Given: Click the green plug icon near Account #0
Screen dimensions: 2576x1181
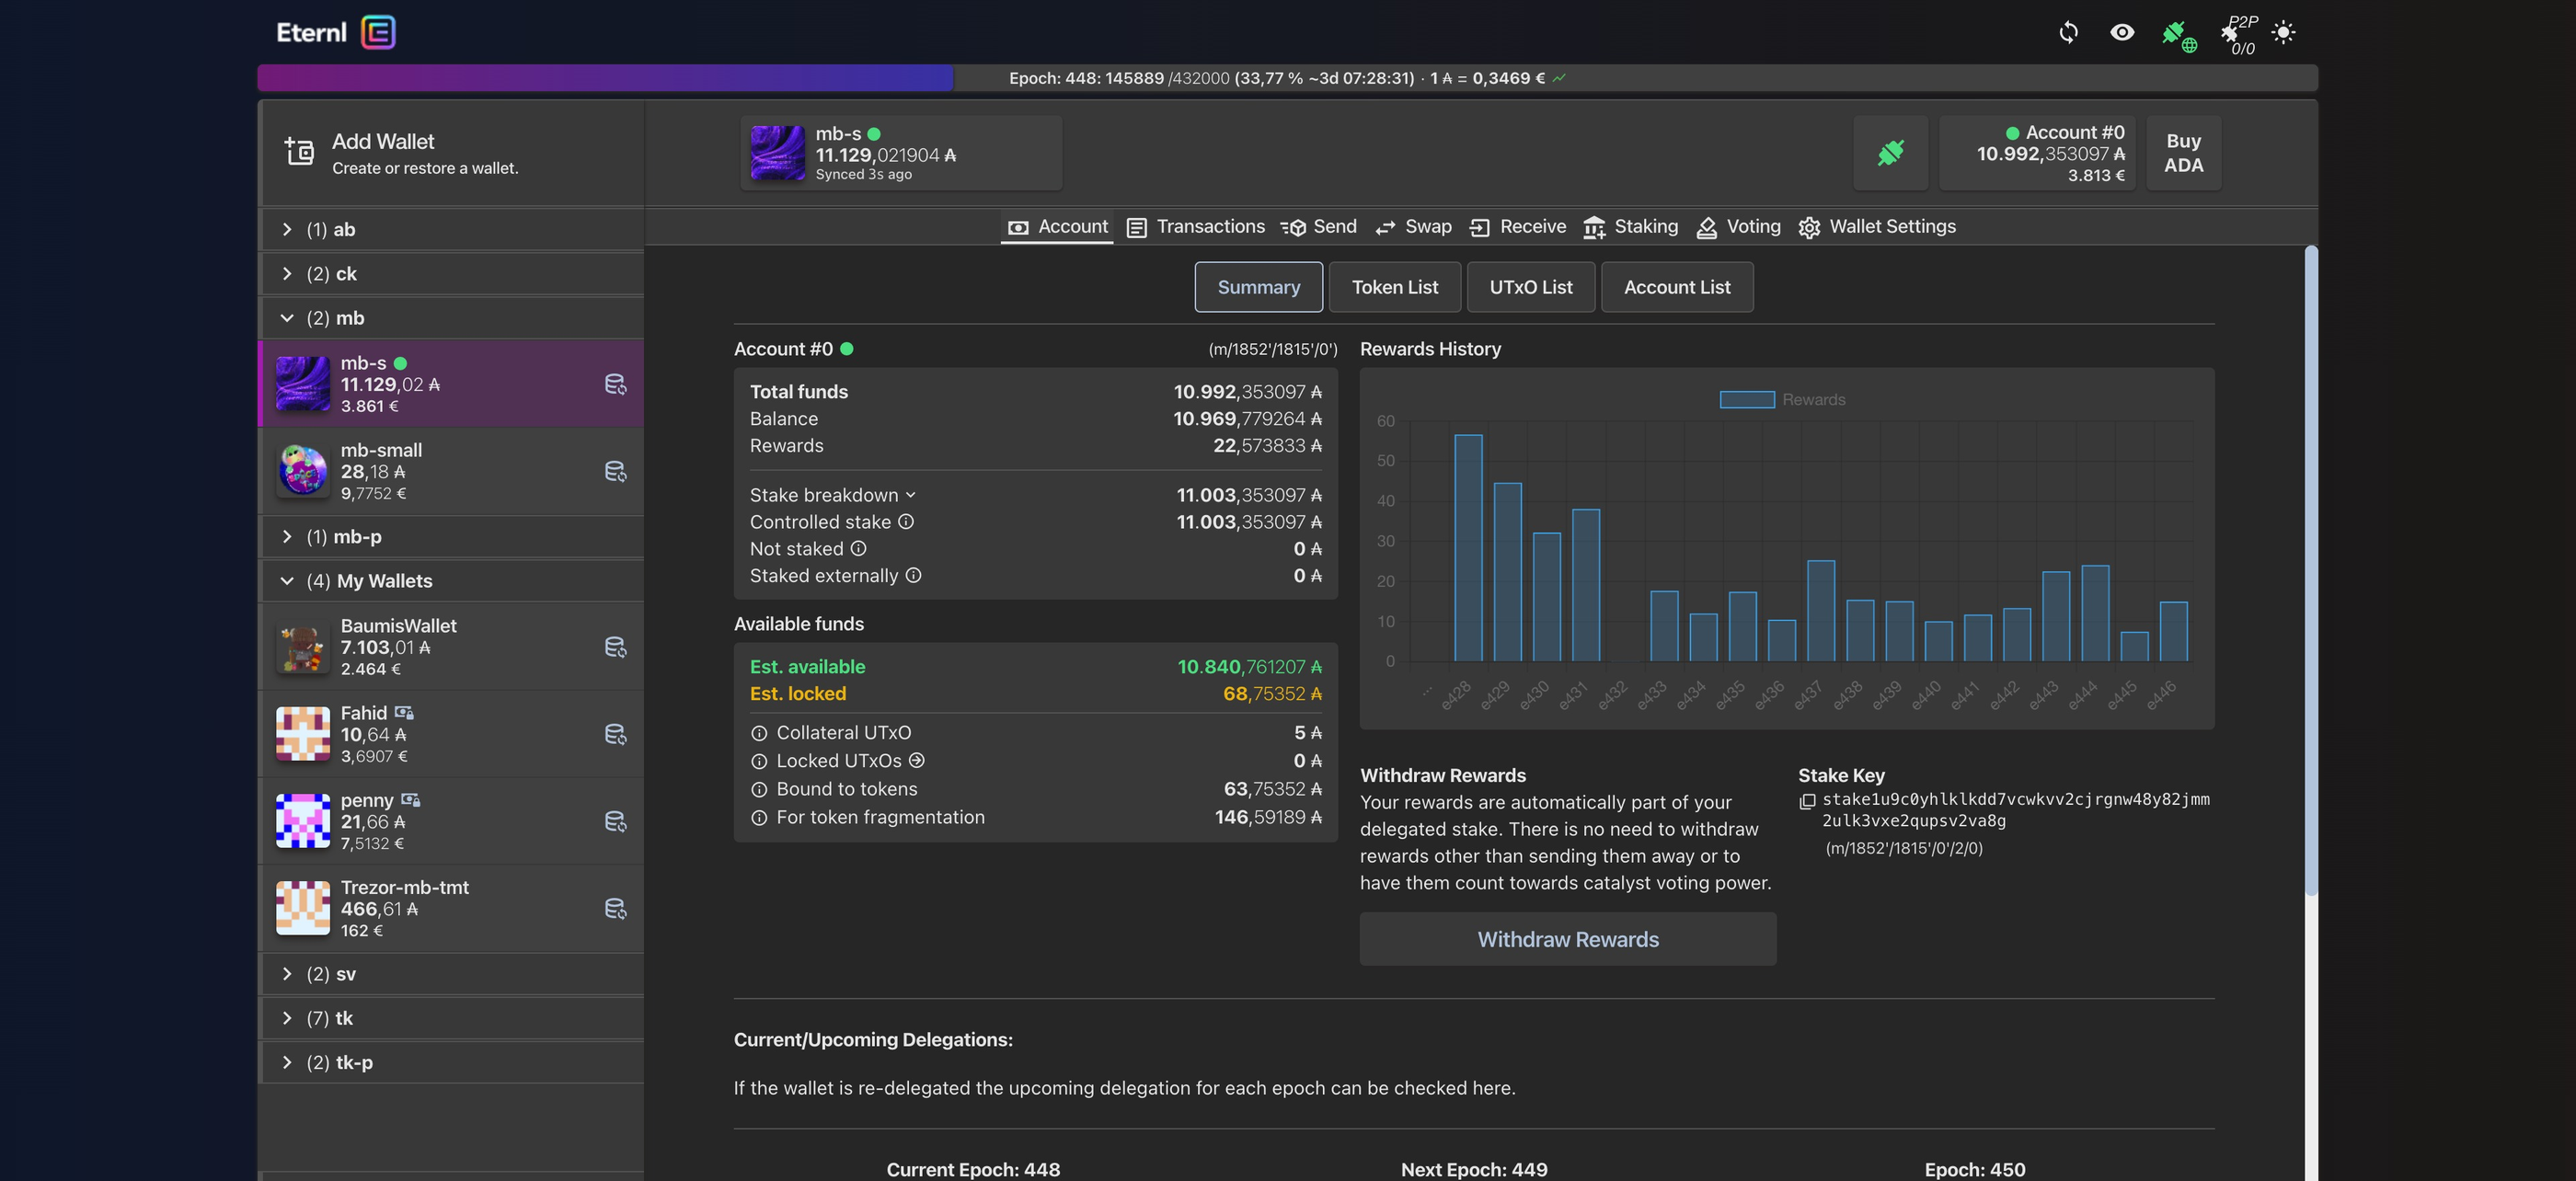Looking at the screenshot, I should point(1890,153).
